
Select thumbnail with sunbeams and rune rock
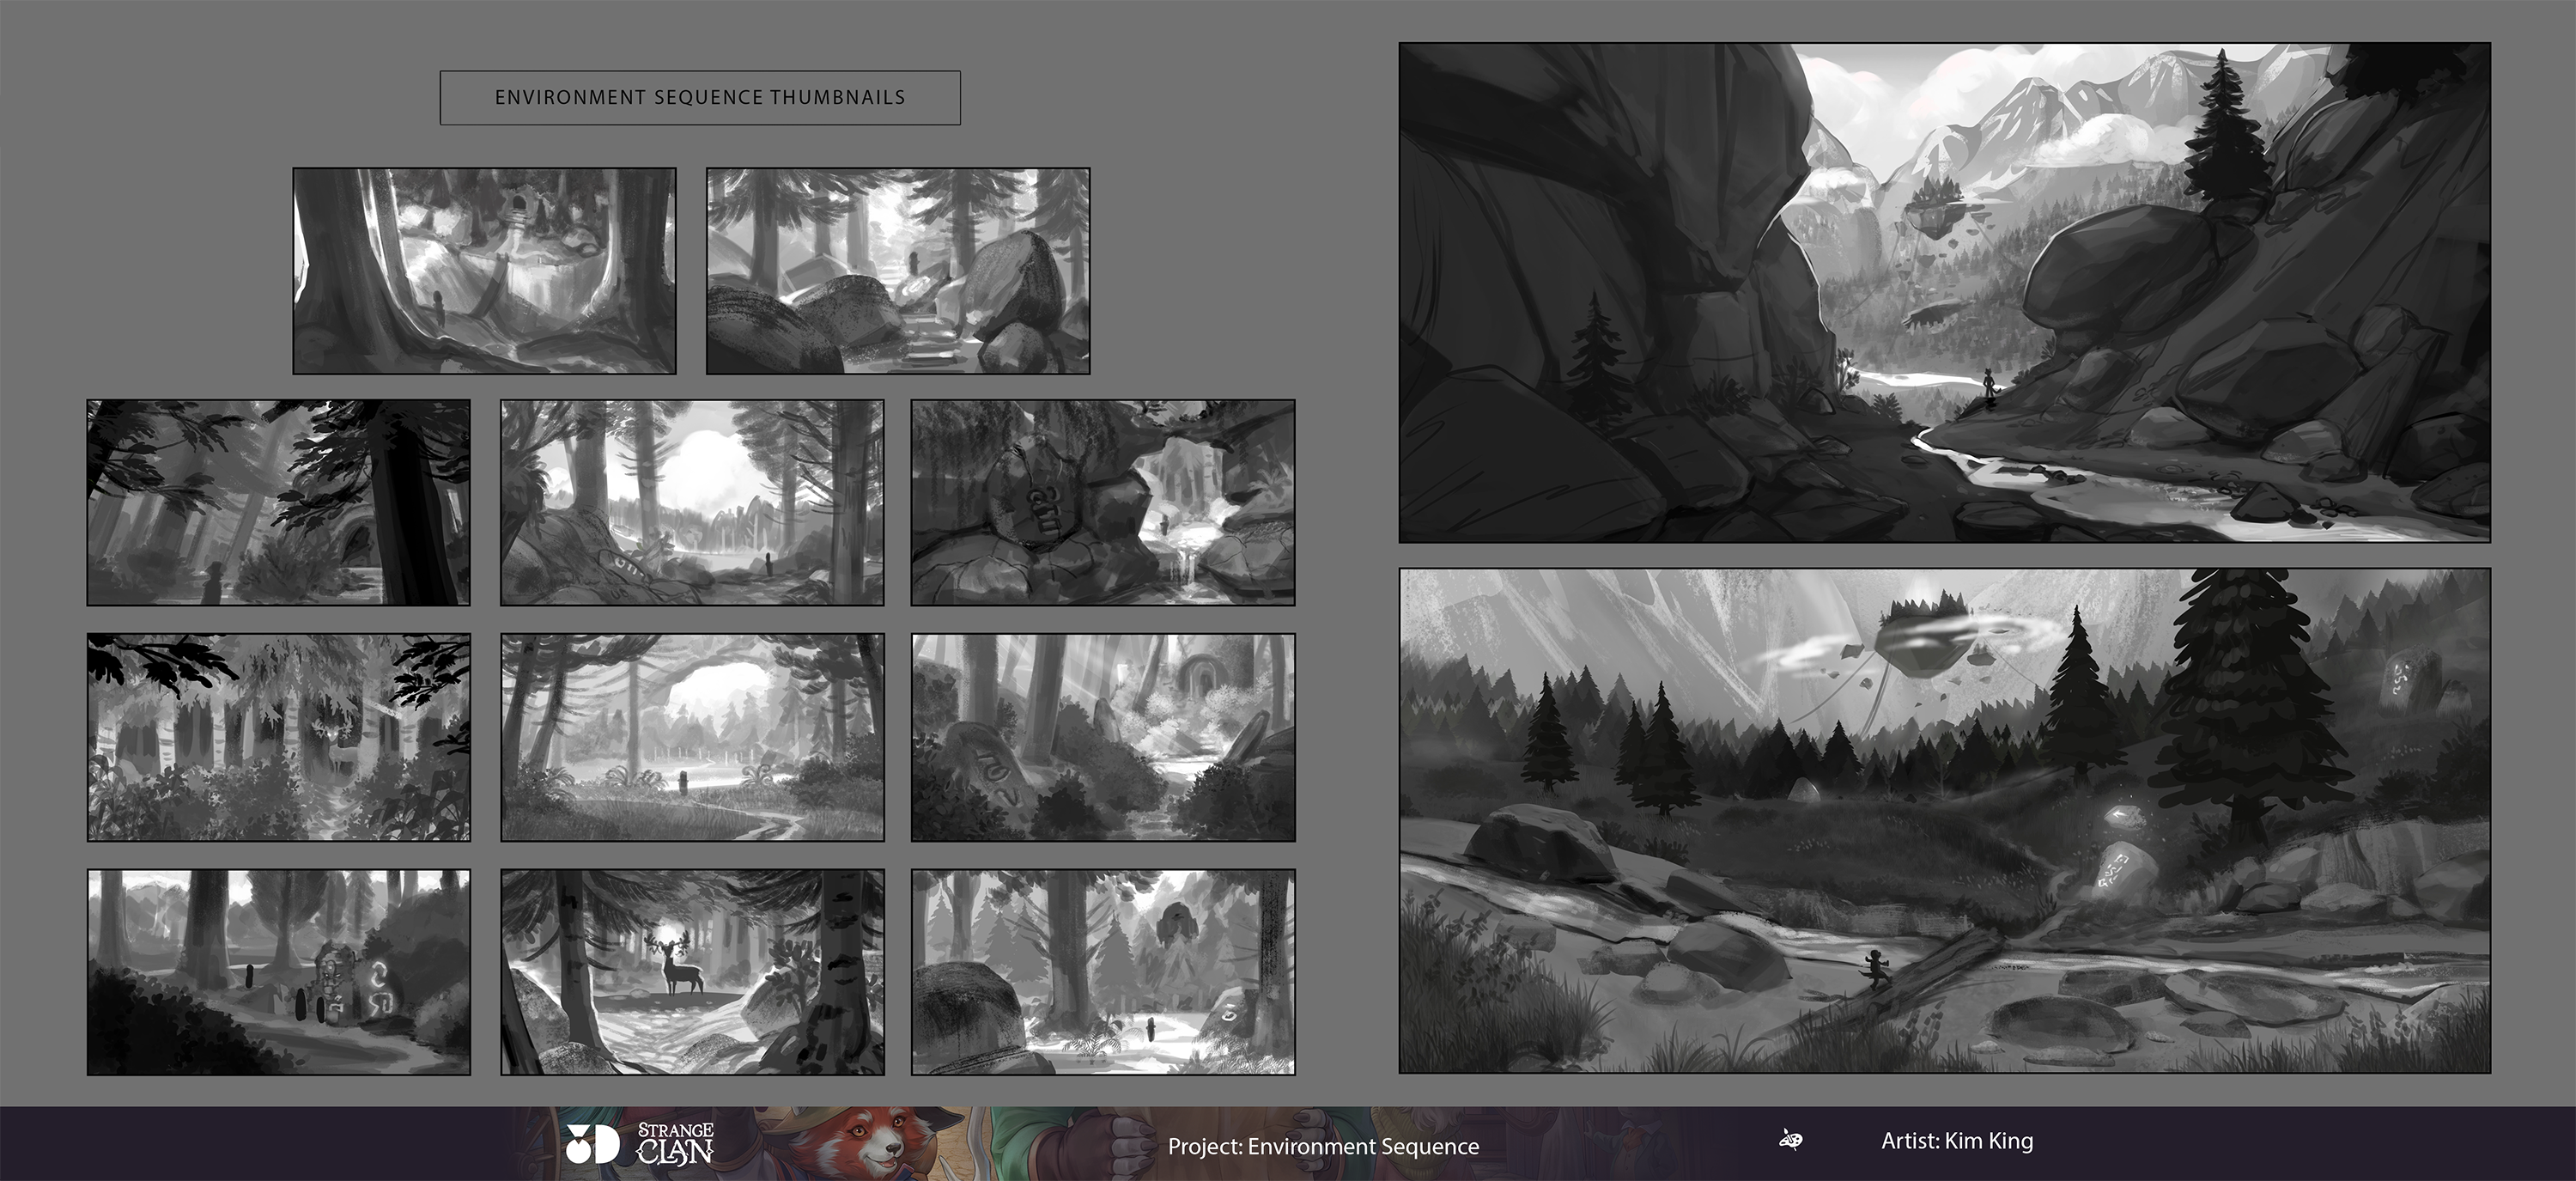1103,737
